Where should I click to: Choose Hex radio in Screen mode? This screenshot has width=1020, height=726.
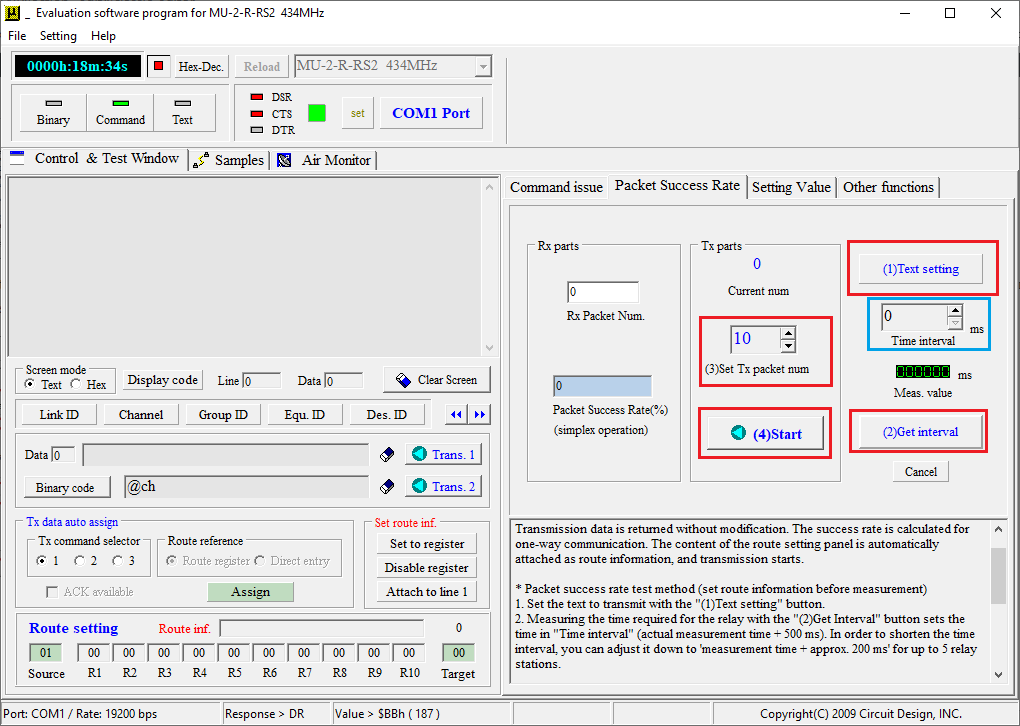tap(75, 384)
